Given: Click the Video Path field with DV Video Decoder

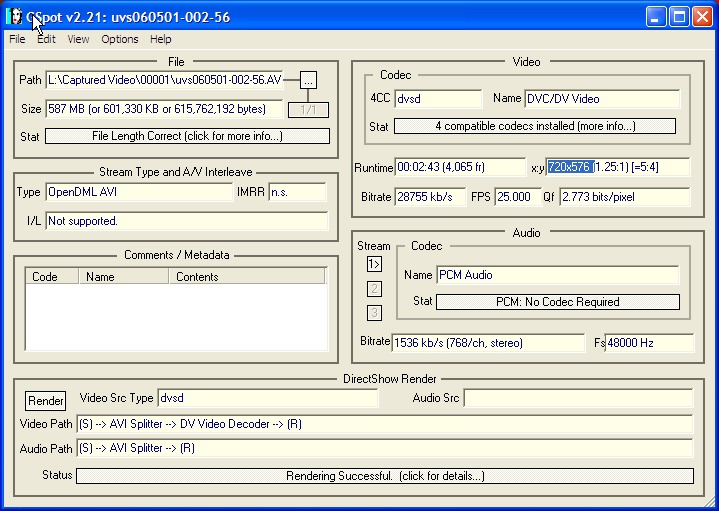Looking at the screenshot, I should (385, 424).
